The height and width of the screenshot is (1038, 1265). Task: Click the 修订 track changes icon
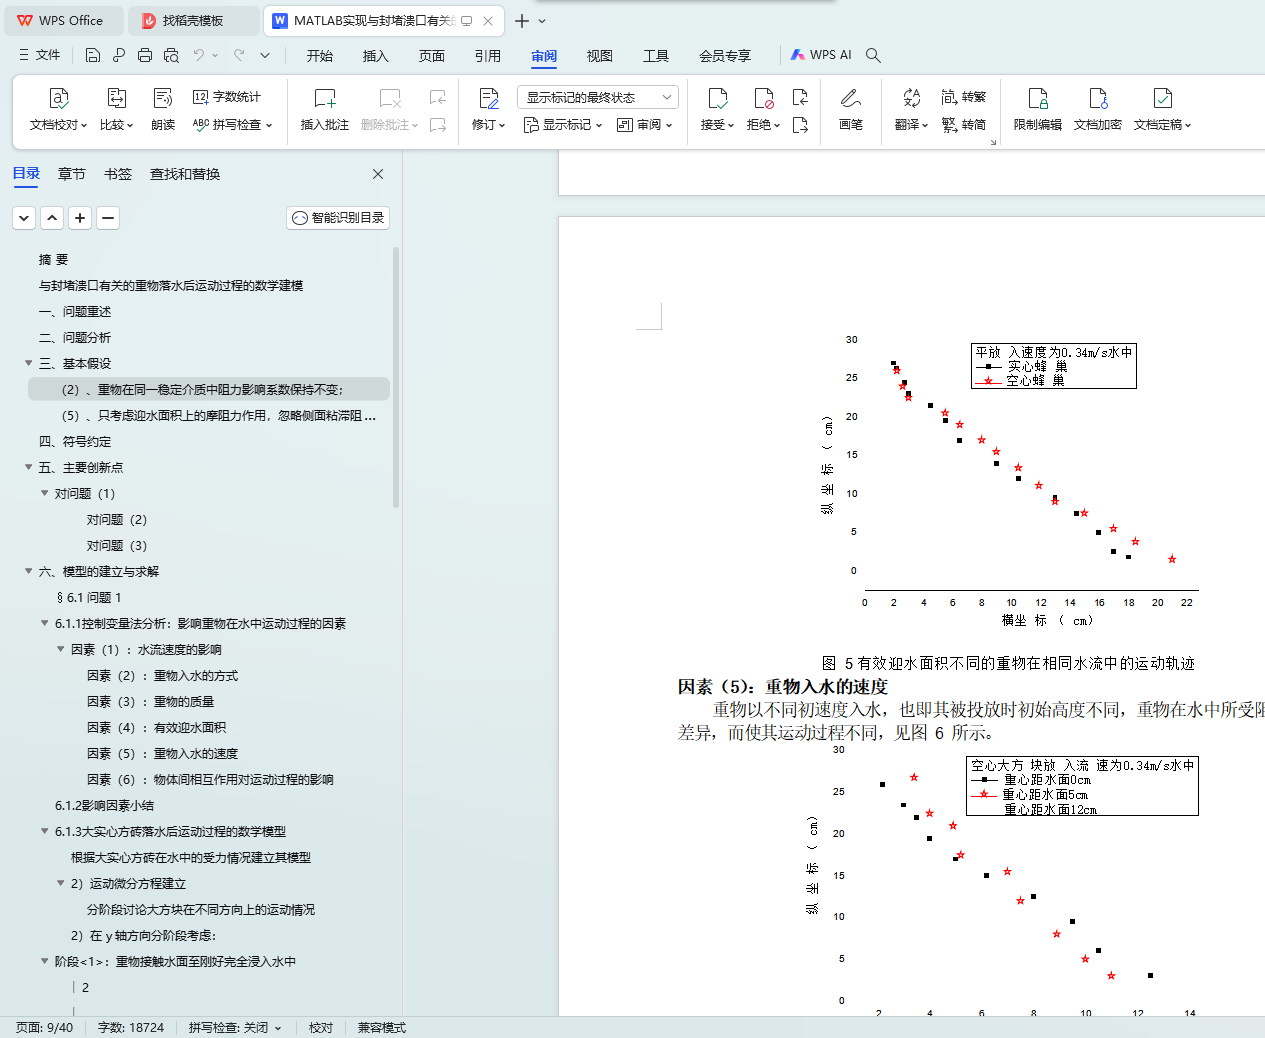pos(489,98)
